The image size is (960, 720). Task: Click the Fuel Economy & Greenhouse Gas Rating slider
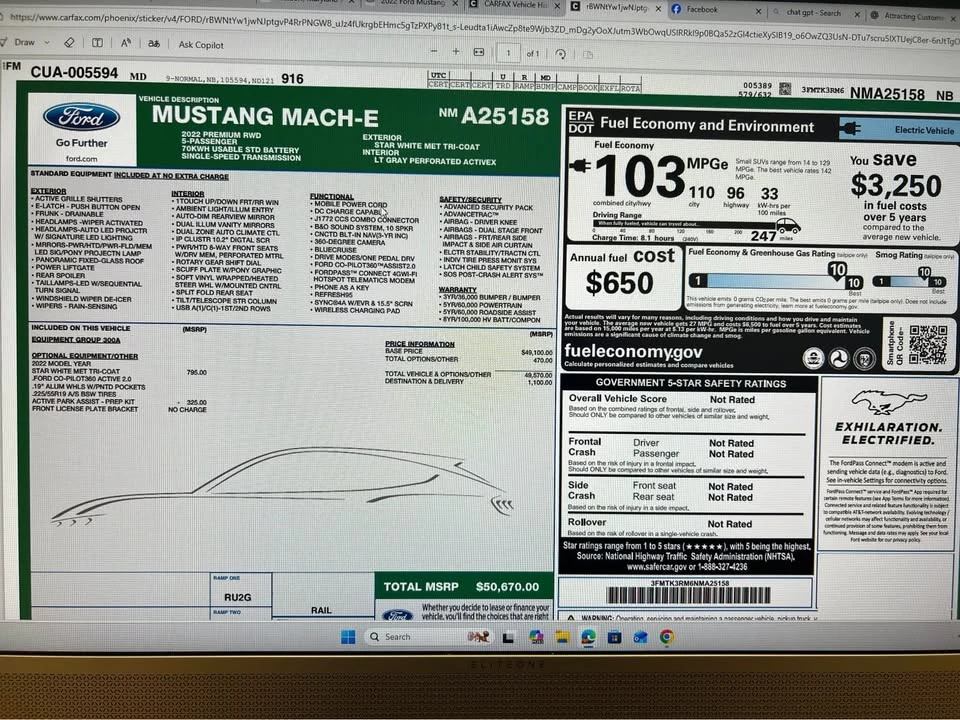(776, 281)
